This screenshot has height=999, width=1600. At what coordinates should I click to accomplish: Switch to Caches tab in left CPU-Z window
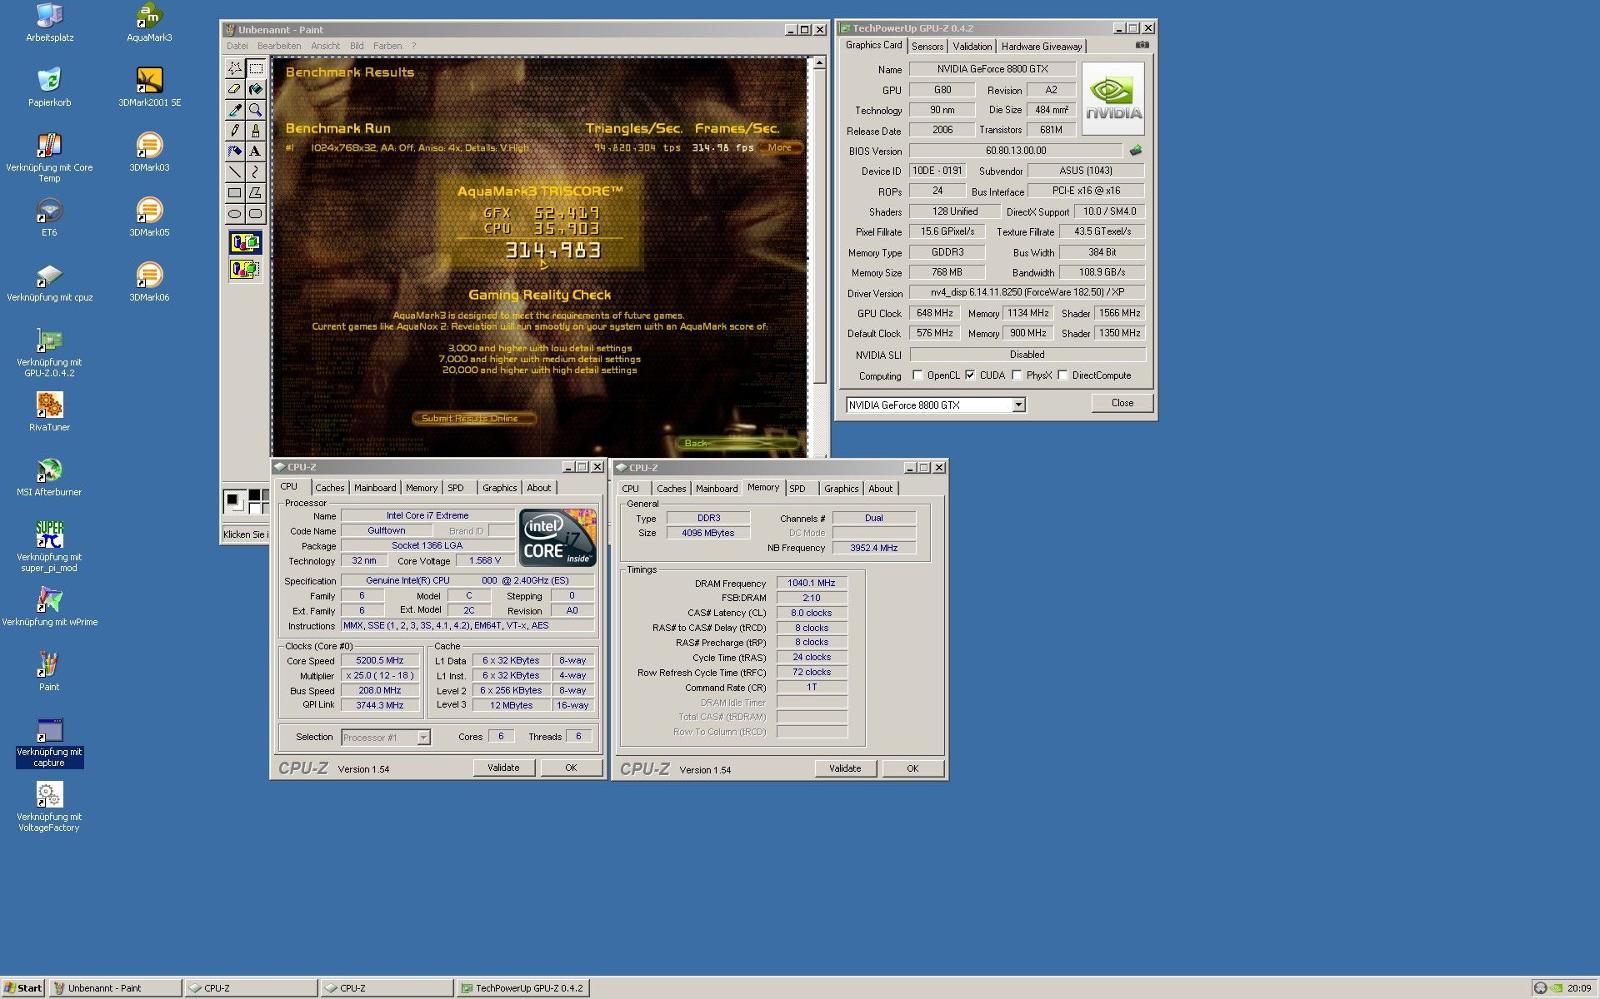[330, 488]
